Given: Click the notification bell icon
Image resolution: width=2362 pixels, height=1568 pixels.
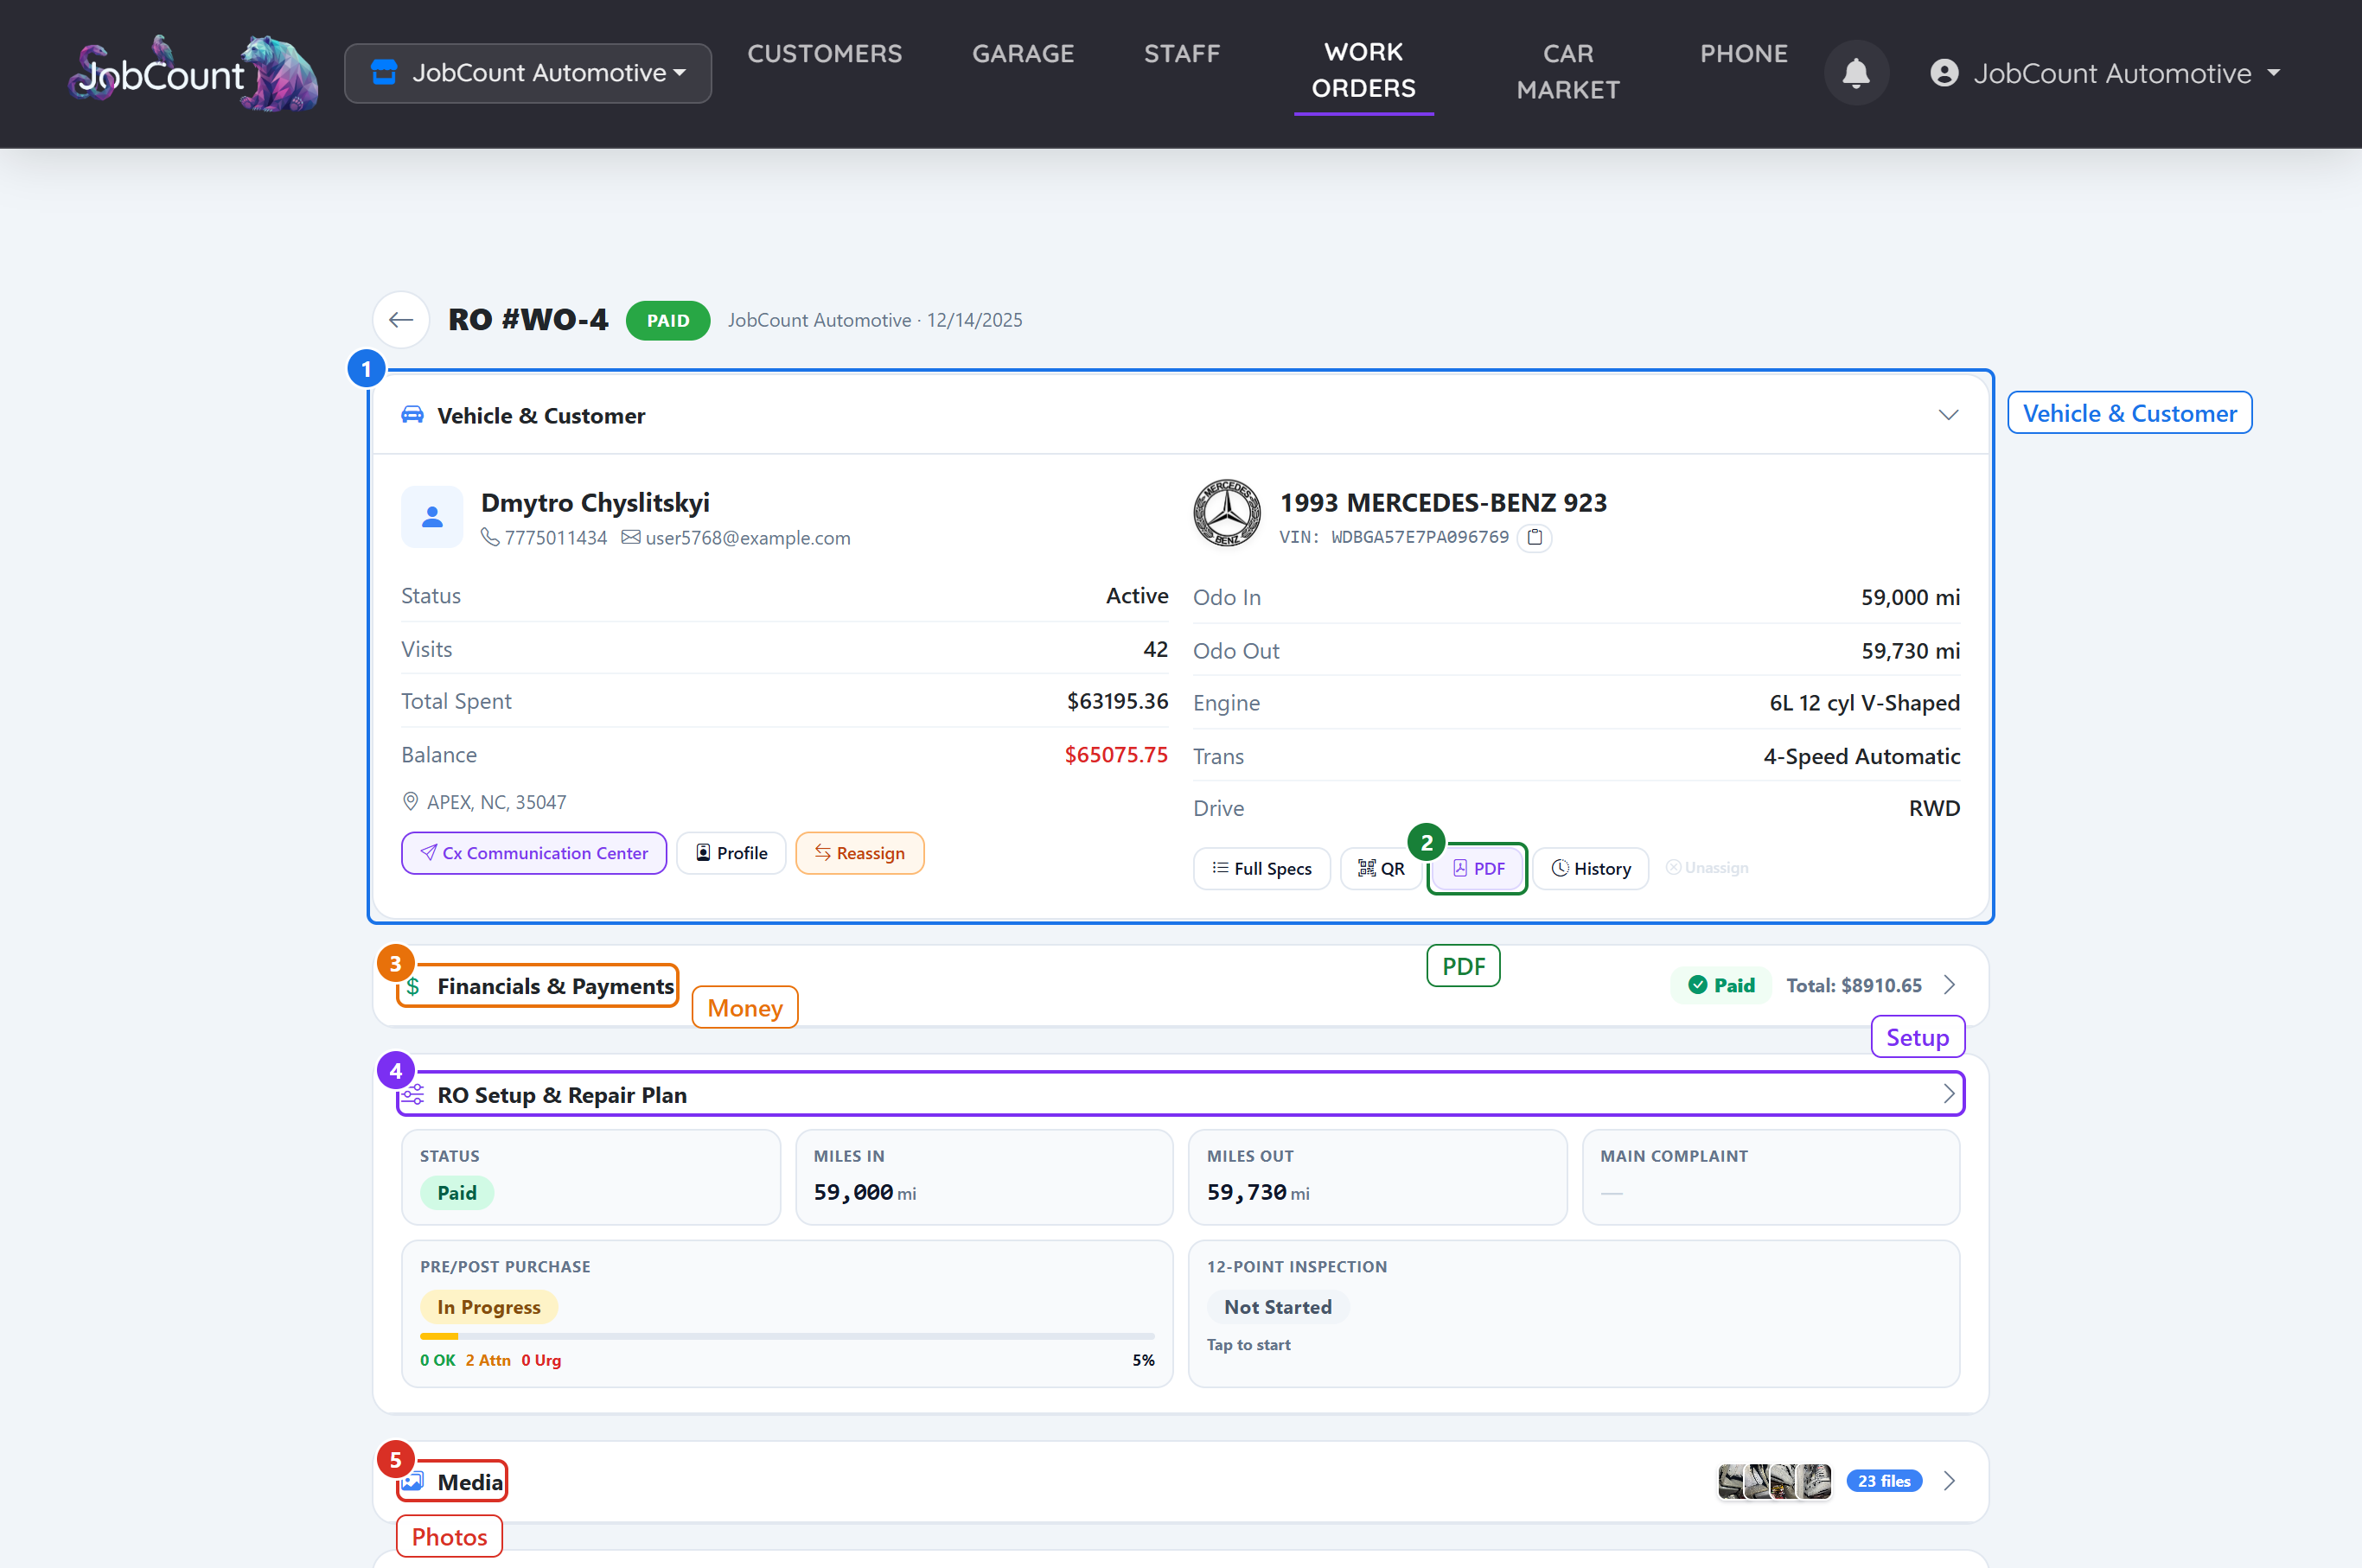Looking at the screenshot, I should pos(1856,73).
